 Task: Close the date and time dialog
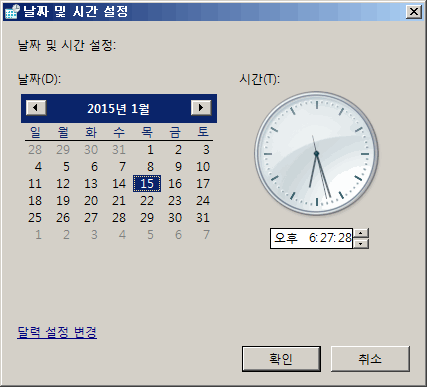(x=414, y=12)
